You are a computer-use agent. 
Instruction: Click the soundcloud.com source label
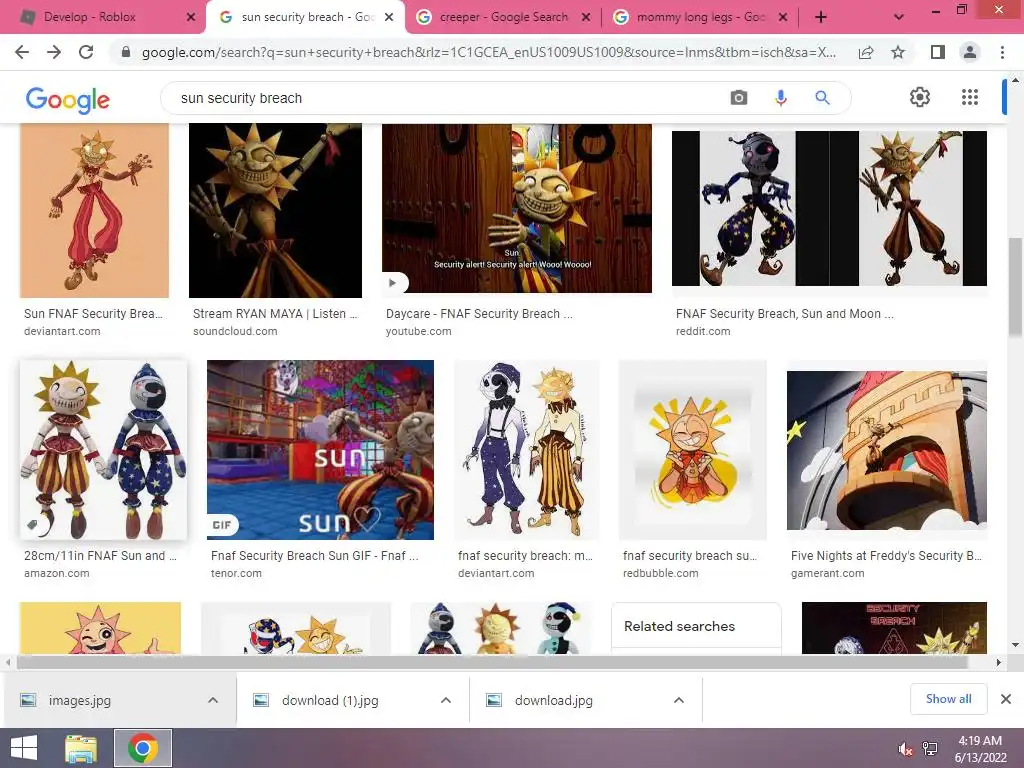click(x=235, y=331)
